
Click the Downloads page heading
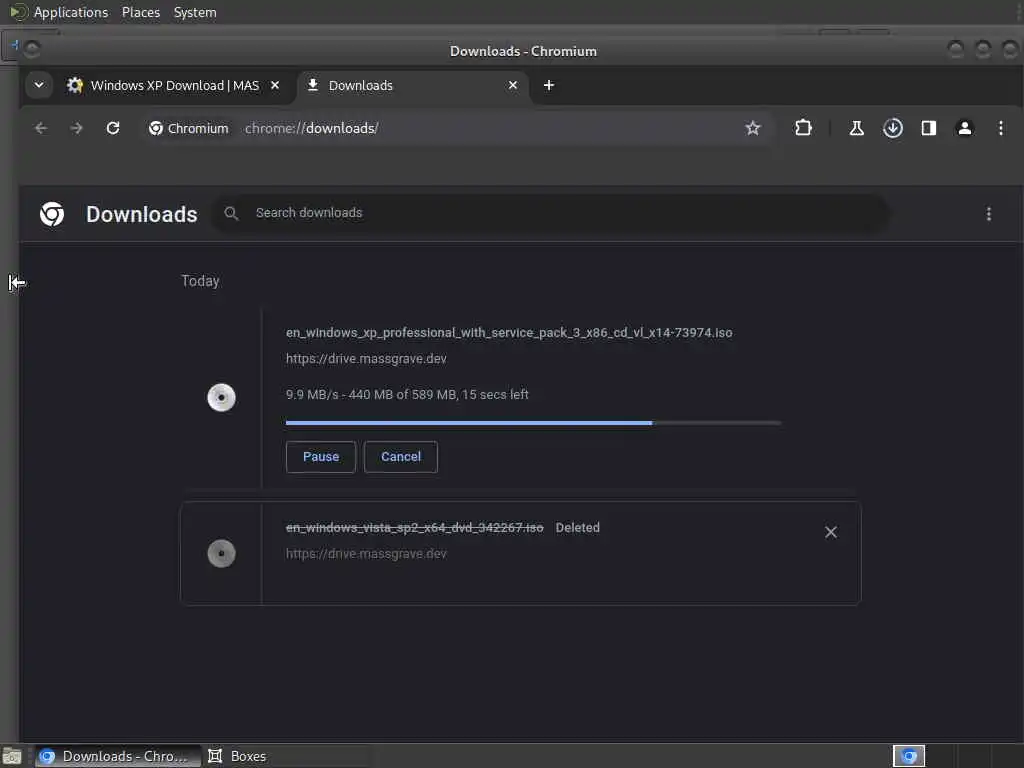click(x=142, y=214)
